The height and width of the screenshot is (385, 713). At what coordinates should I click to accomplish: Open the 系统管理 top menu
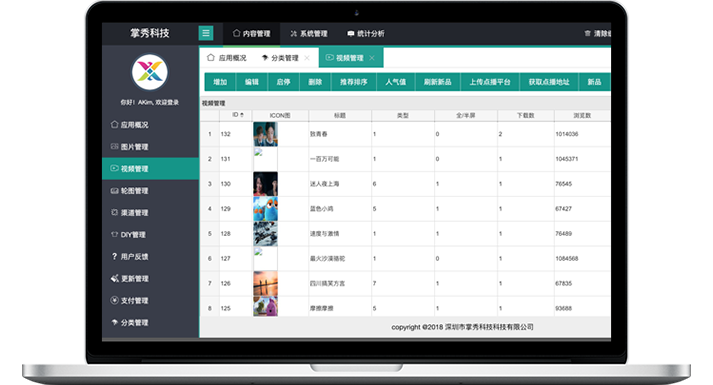pos(309,33)
